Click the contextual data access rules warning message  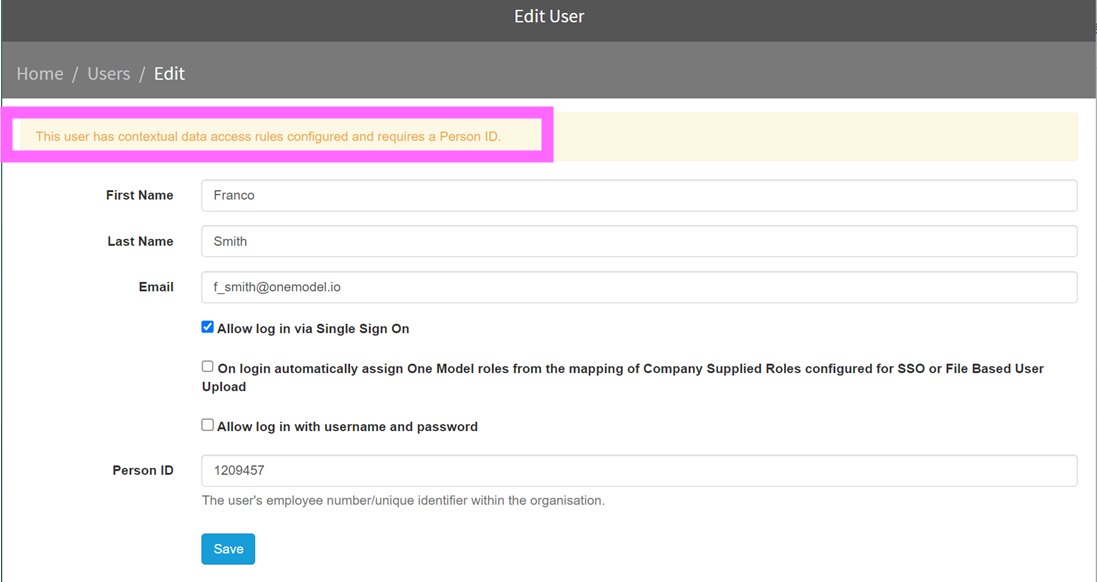point(268,136)
